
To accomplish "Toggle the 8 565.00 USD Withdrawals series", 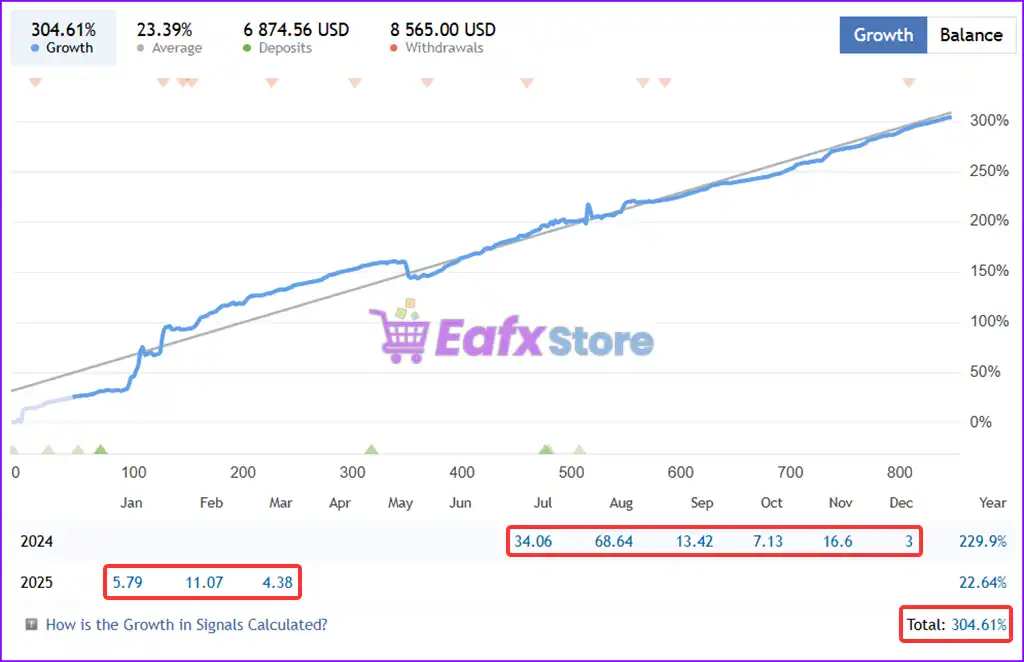I will pos(442,38).
